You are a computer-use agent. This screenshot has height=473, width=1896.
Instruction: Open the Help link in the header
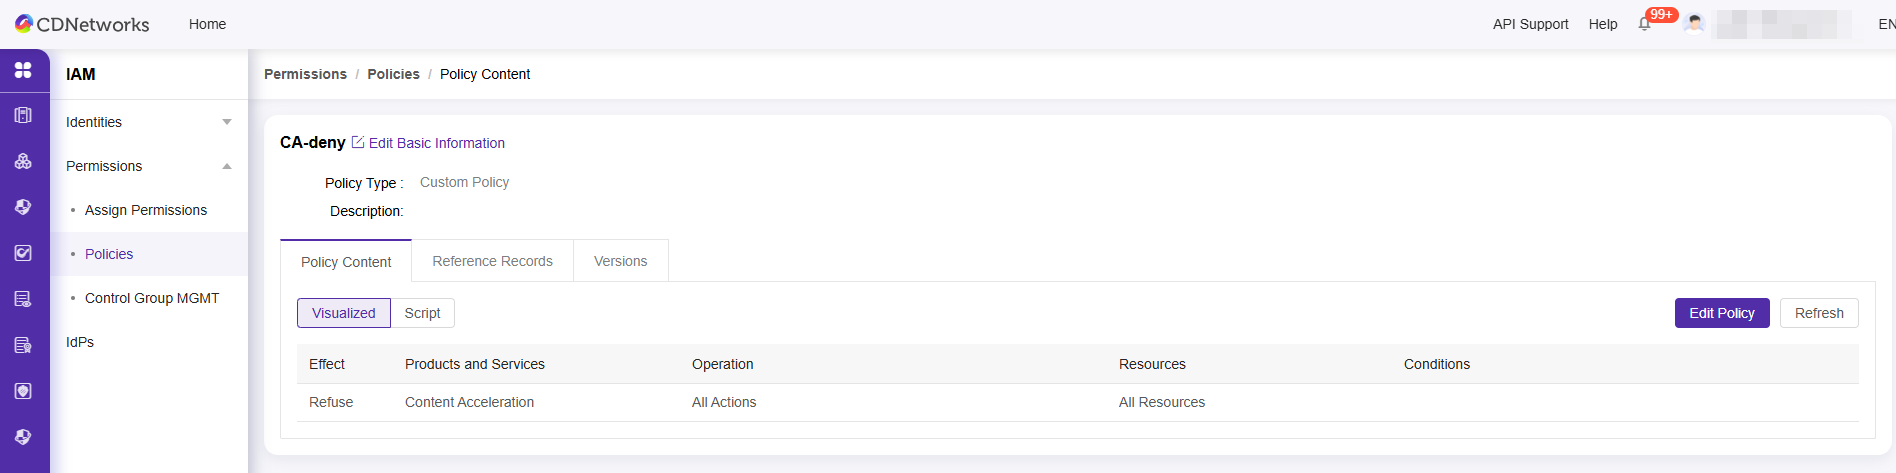pos(1603,24)
